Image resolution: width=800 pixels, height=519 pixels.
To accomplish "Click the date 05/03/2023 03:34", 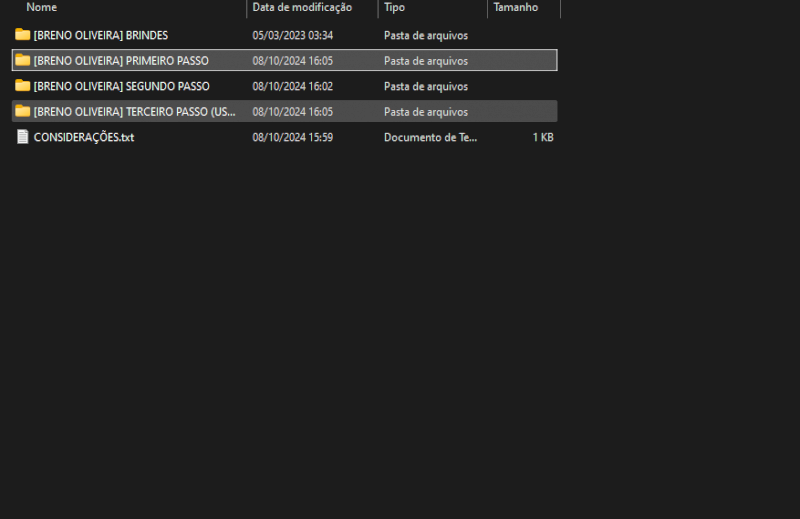I will click(x=292, y=35).
